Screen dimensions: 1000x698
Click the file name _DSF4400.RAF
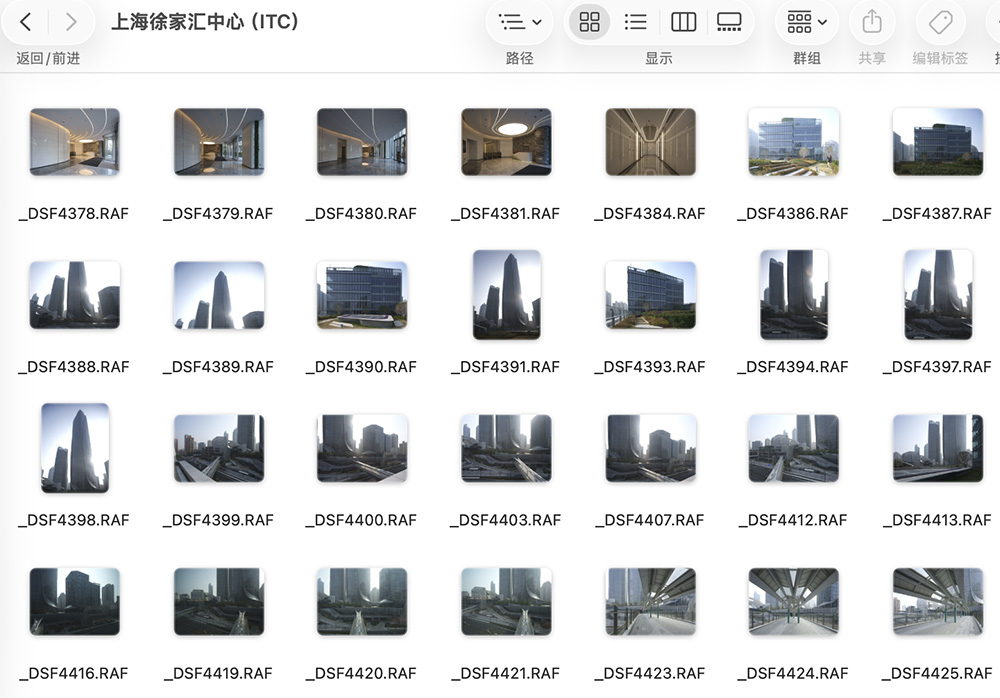(362, 520)
